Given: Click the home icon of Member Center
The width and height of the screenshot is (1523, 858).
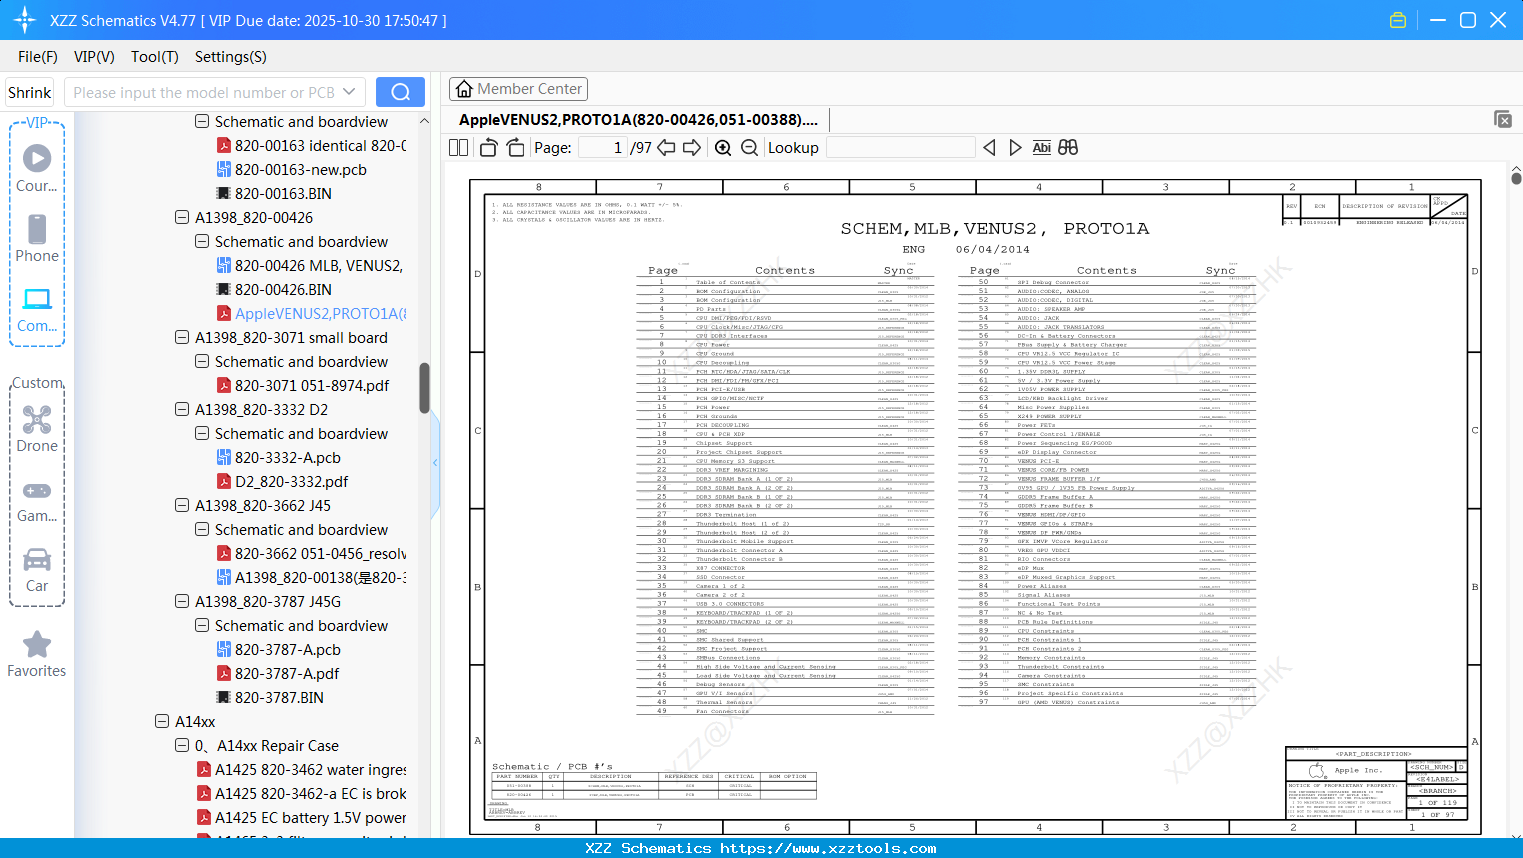Looking at the screenshot, I should coord(464,89).
